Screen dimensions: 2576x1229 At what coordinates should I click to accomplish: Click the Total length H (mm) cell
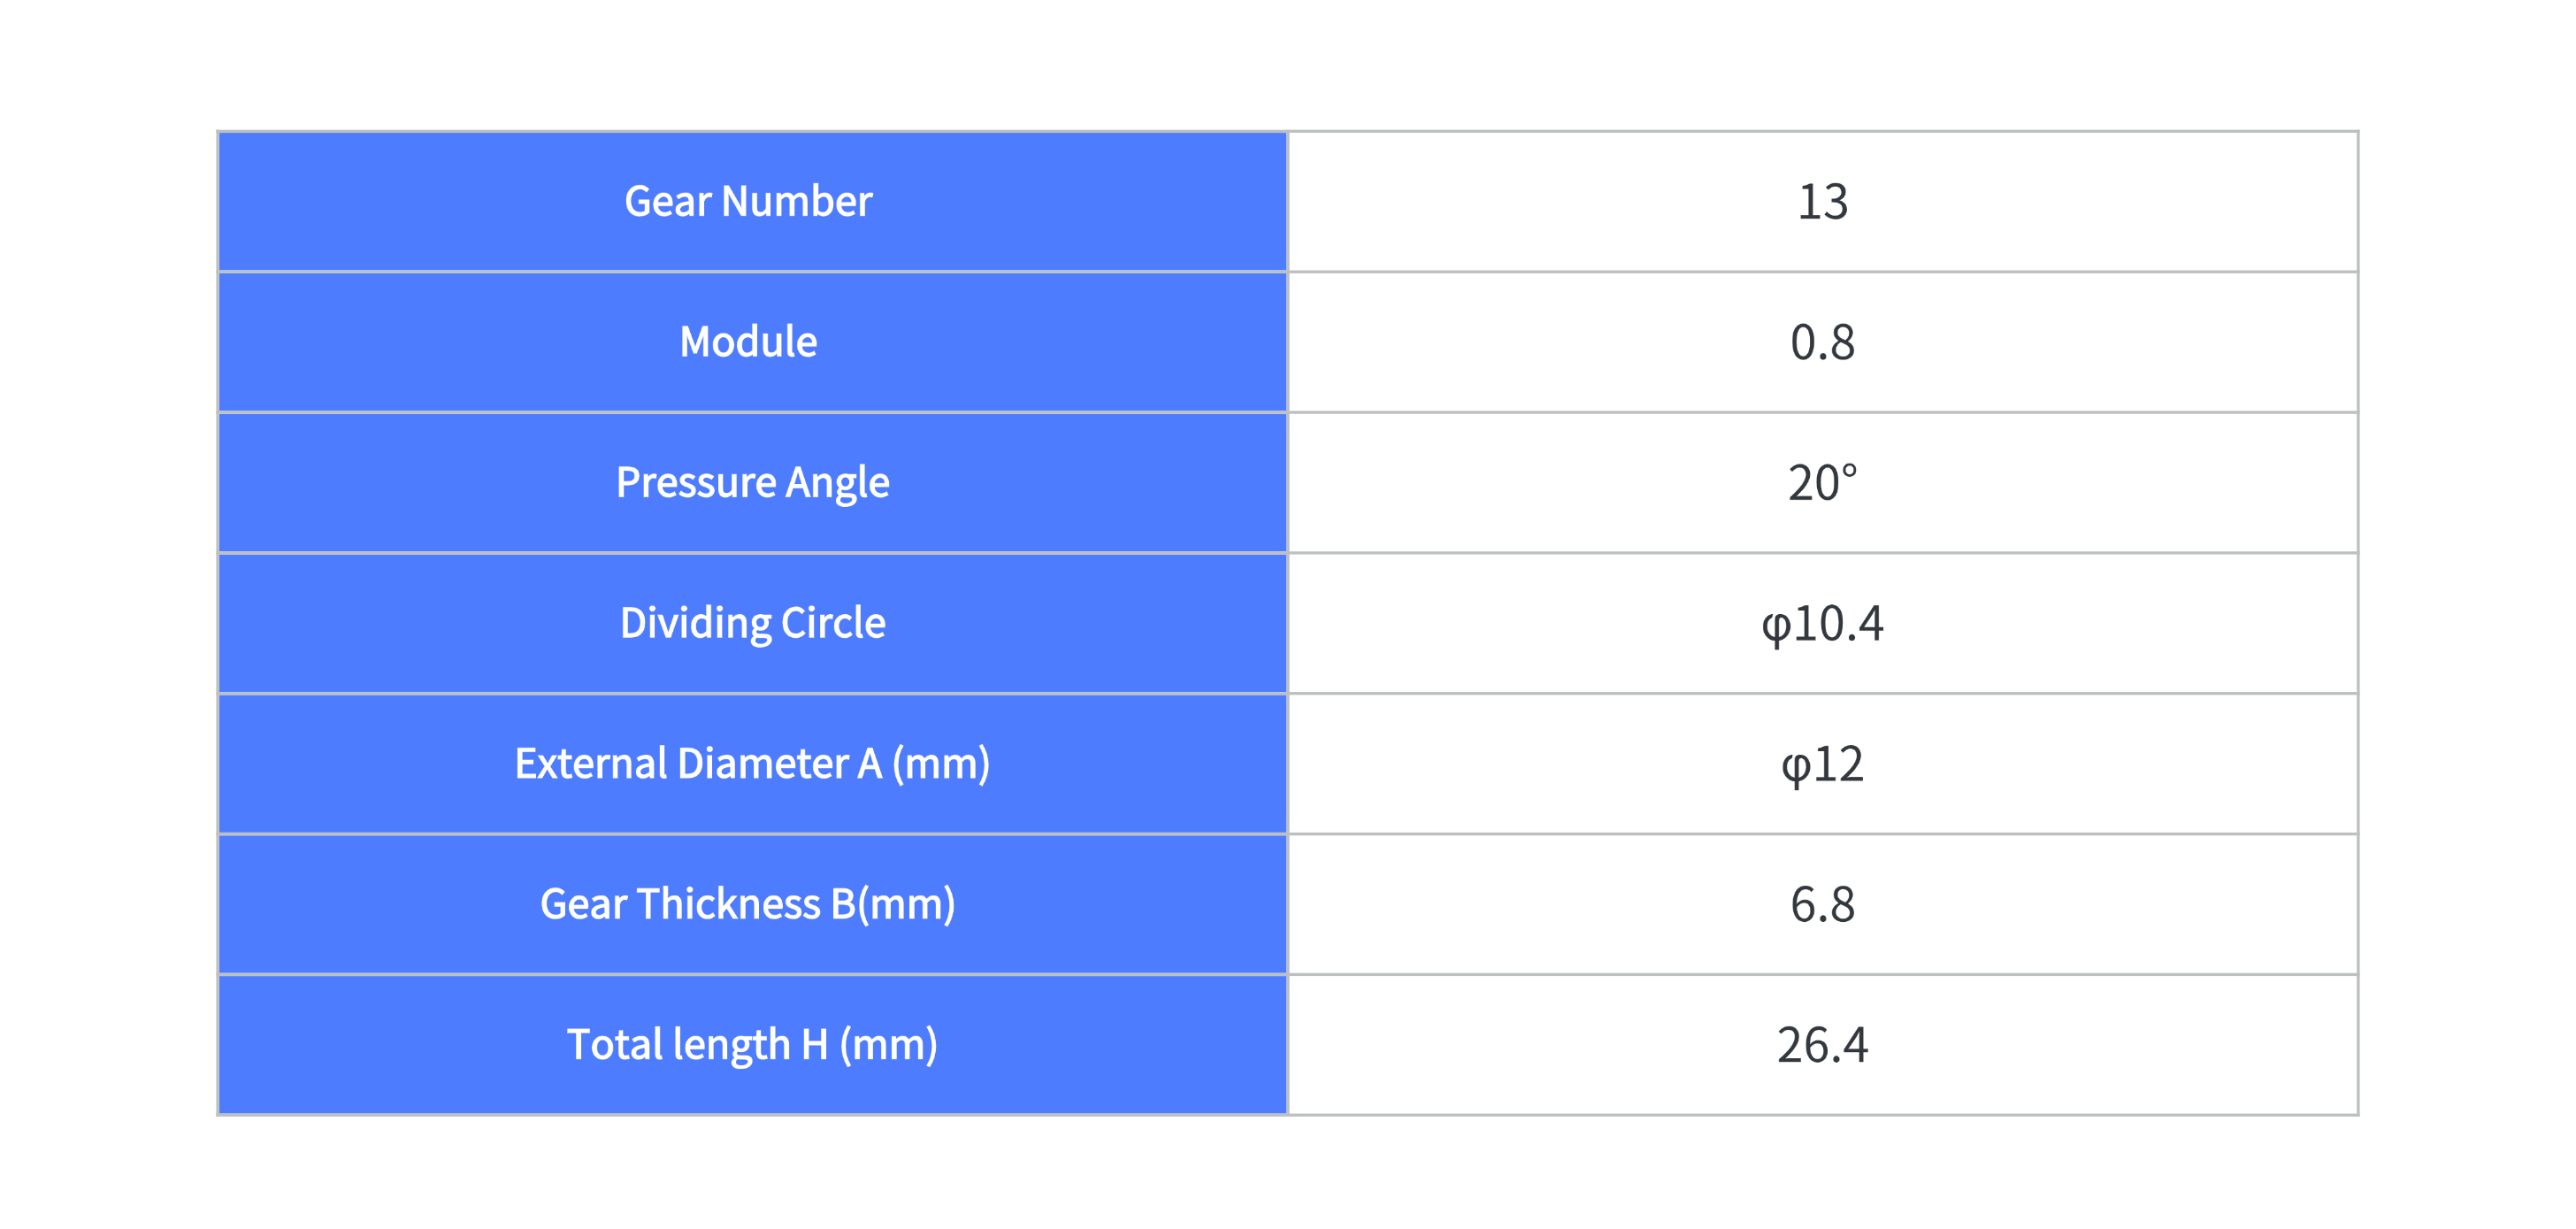(752, 1045)
